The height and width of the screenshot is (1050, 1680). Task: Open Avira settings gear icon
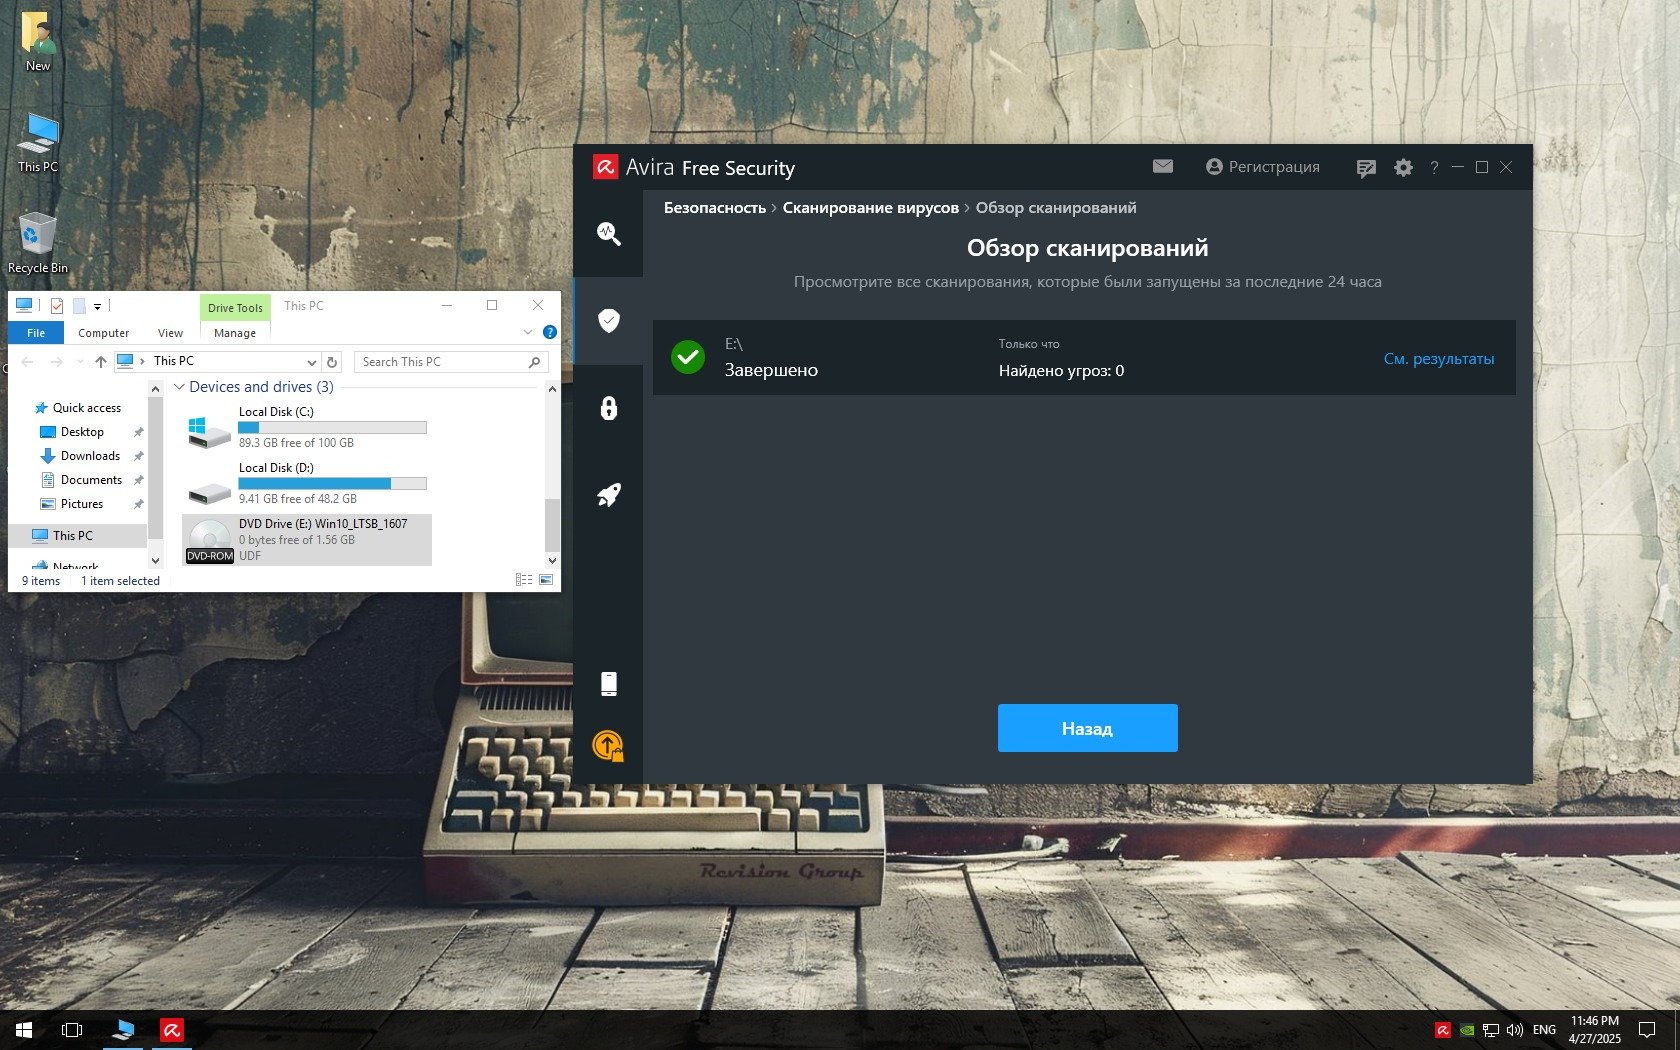(x=1403, y=167)
